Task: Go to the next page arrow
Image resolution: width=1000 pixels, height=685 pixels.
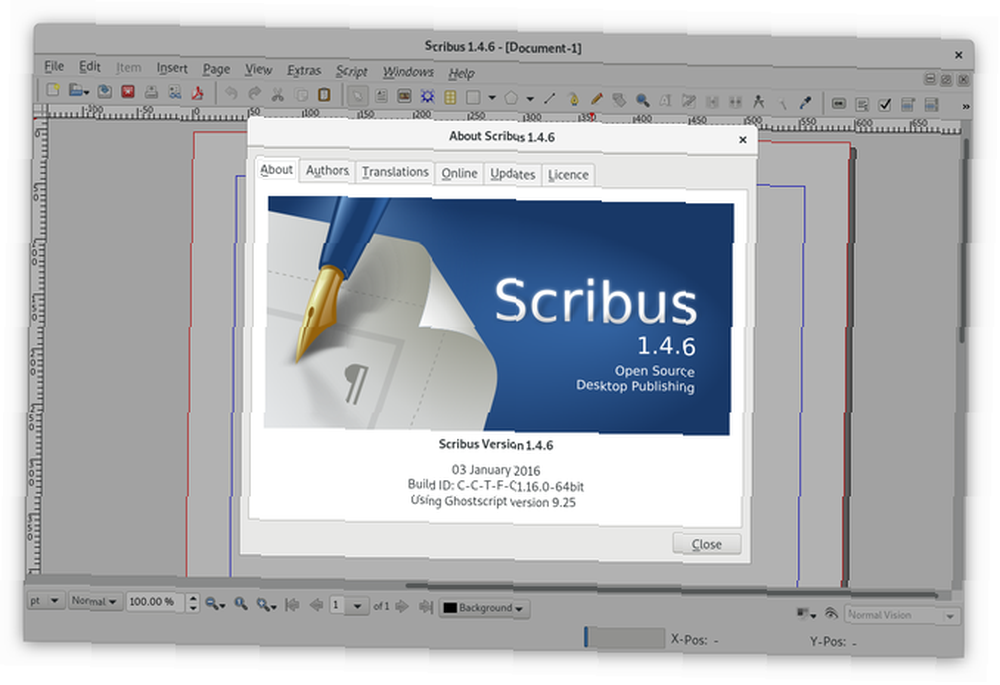Action: (402, 606)
